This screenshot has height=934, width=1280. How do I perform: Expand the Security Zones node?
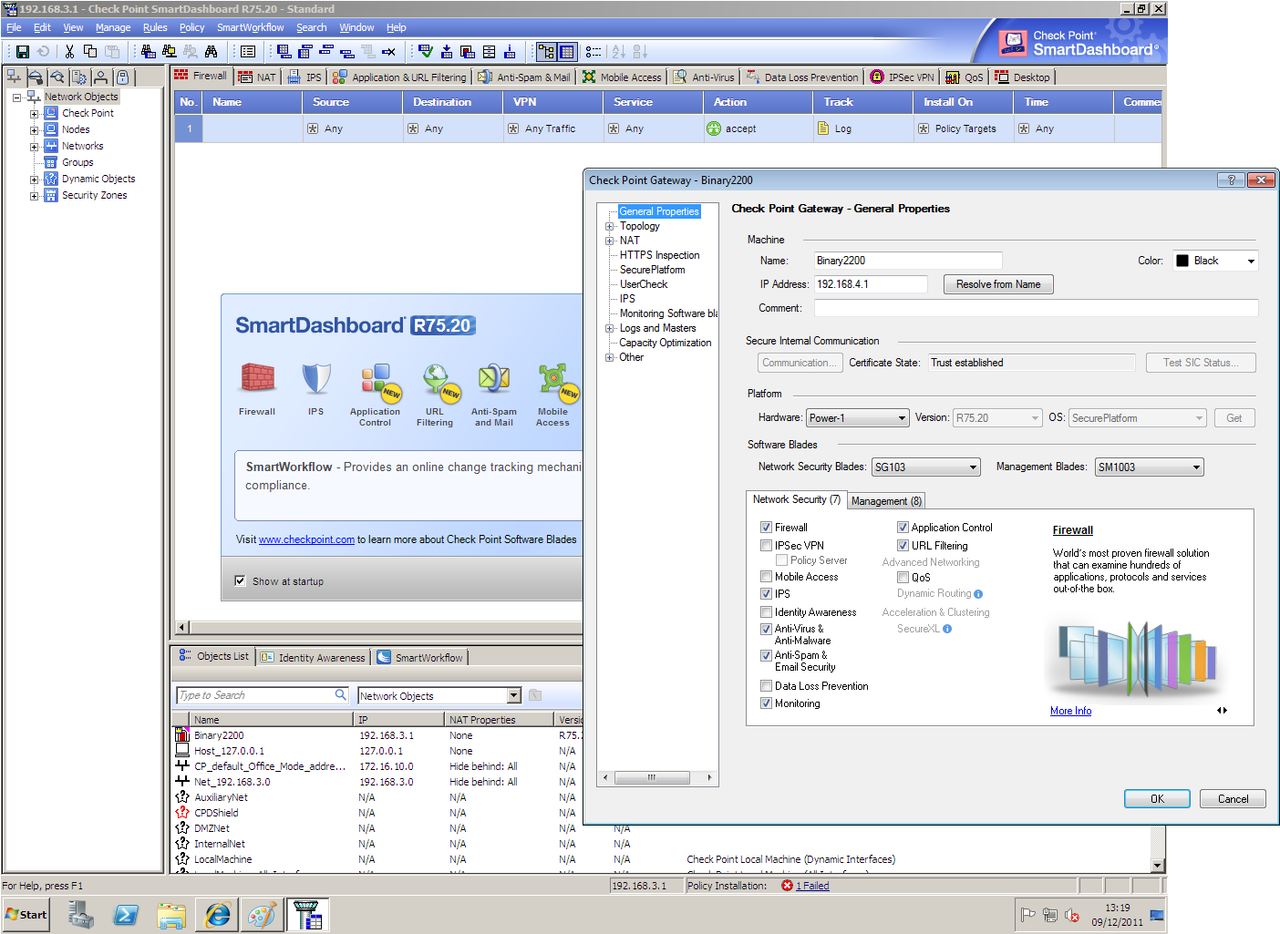pyautogui.click(x=34, y=196)
